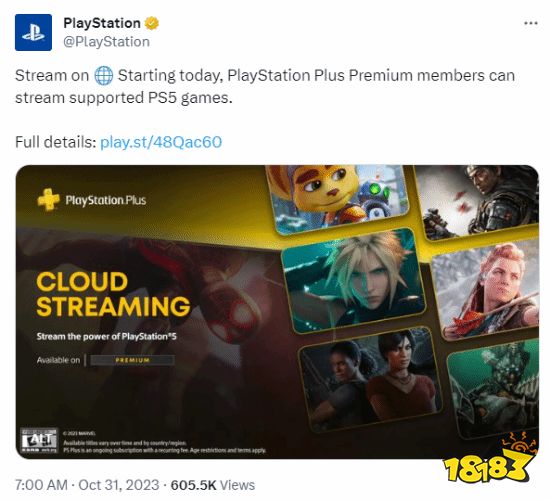This screenshot has height=500, width=550.
Task: Click the yellow PlayStation Plus logo
Action: click(x=48, y=200)
